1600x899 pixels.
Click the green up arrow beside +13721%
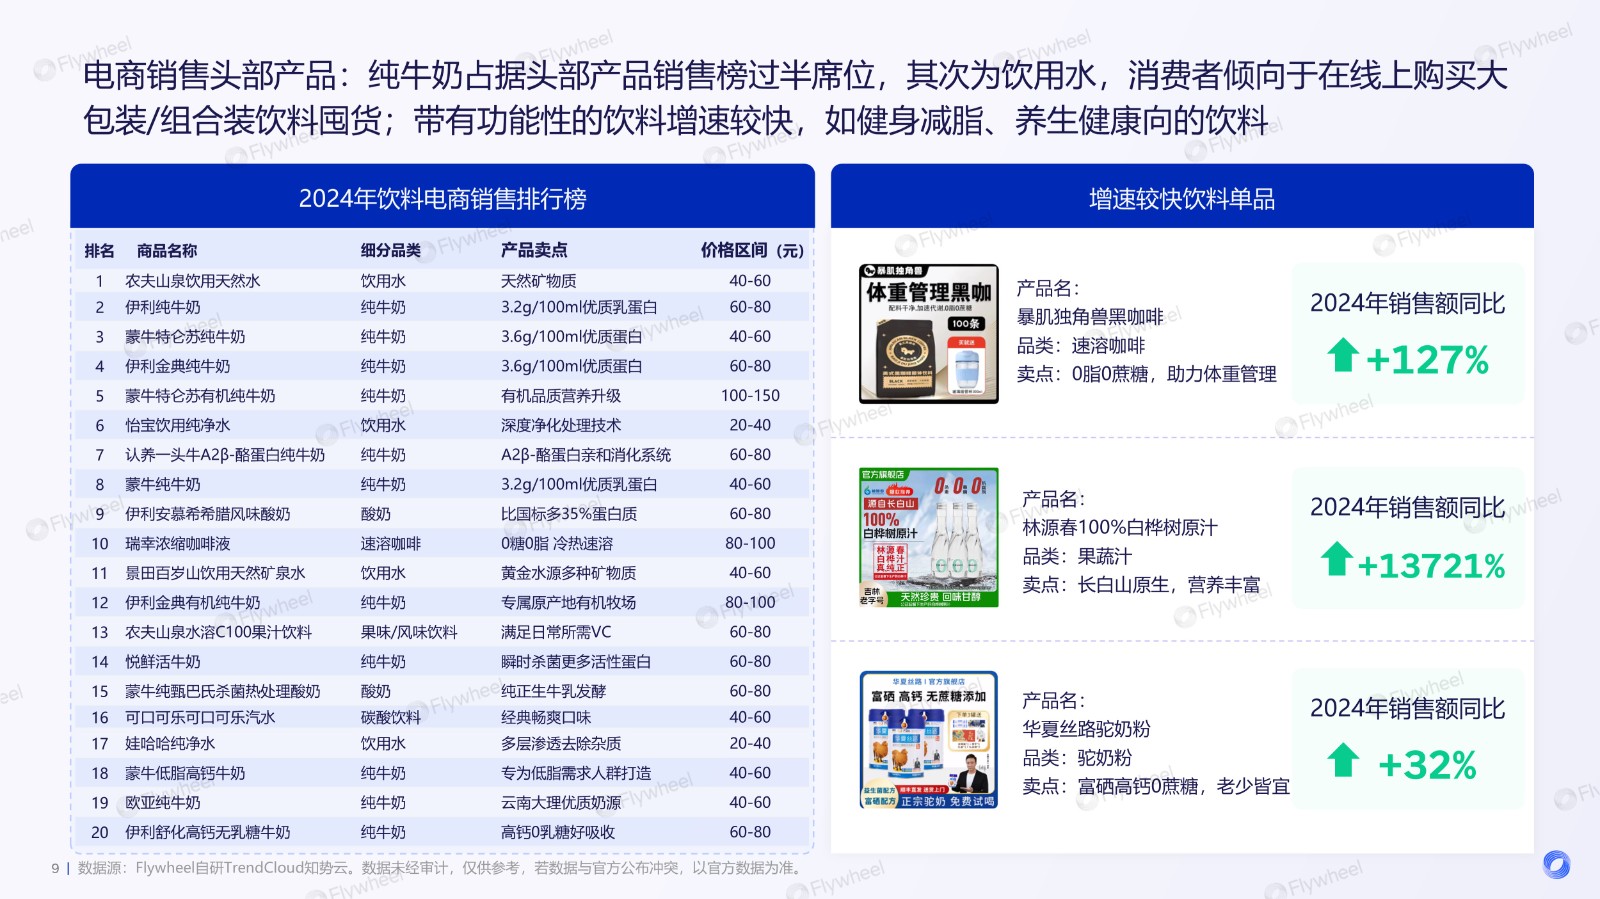(x=1337, y=558)
